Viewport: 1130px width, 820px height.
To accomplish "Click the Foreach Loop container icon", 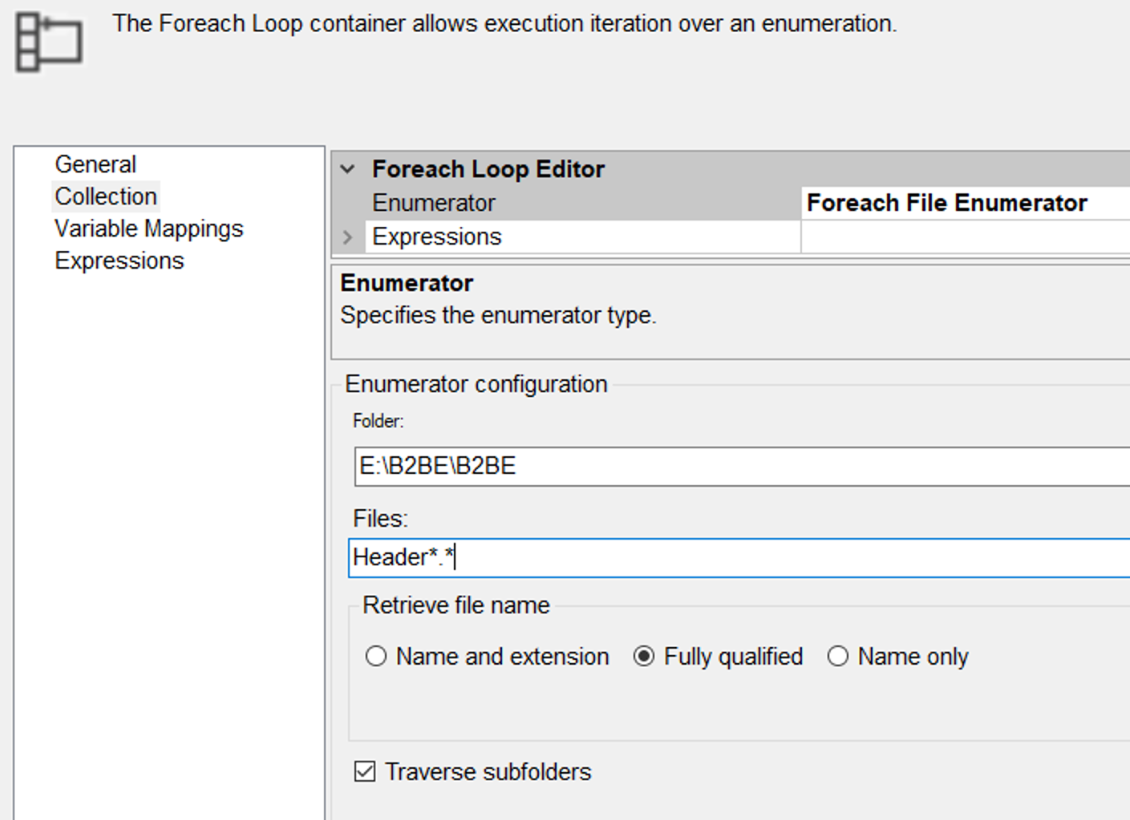I will coord(48,42).
